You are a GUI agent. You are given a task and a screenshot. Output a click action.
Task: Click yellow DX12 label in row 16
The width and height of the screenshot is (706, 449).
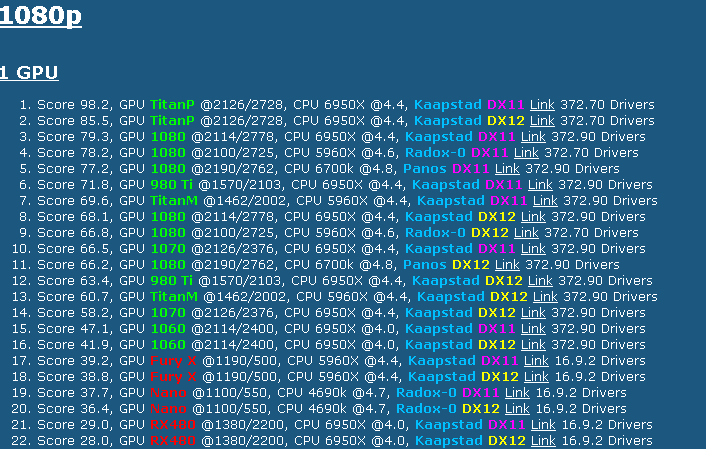[x=497, y=345]
